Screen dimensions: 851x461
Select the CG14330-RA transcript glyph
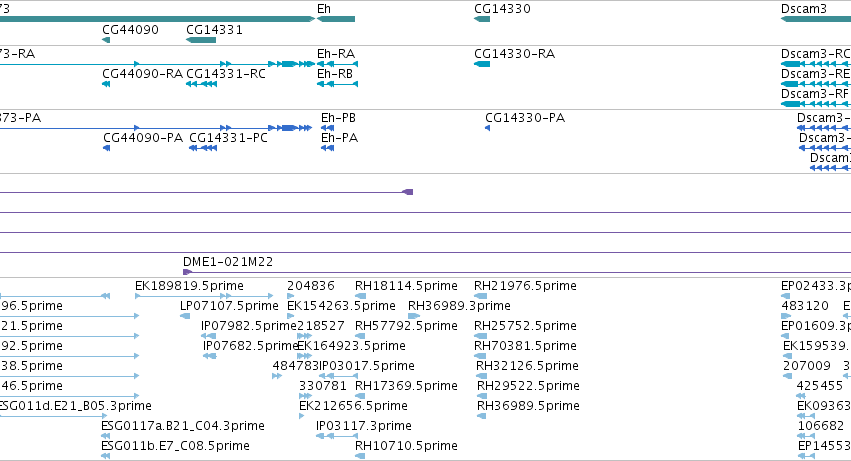[482, 64]
